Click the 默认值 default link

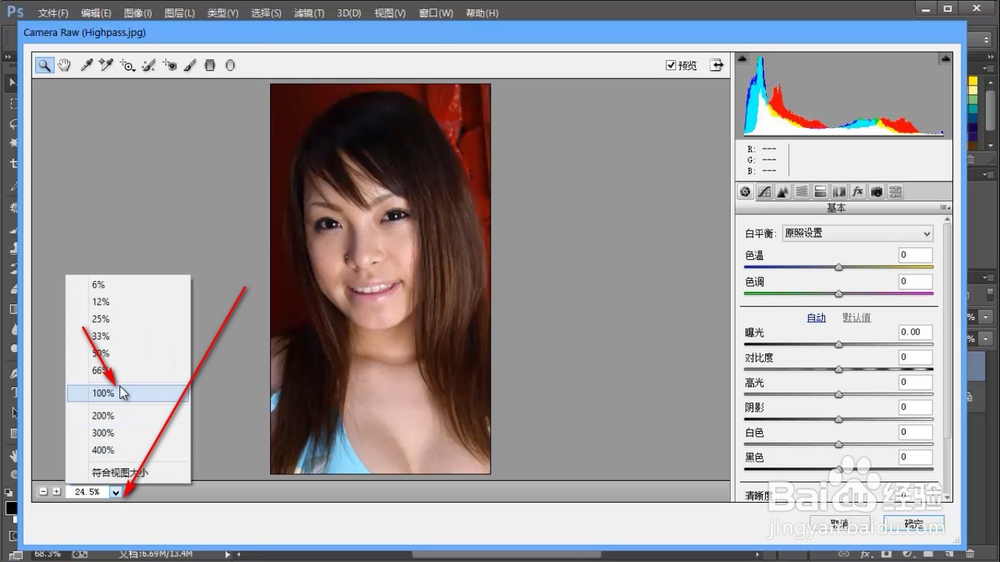(x=857, y=318)
